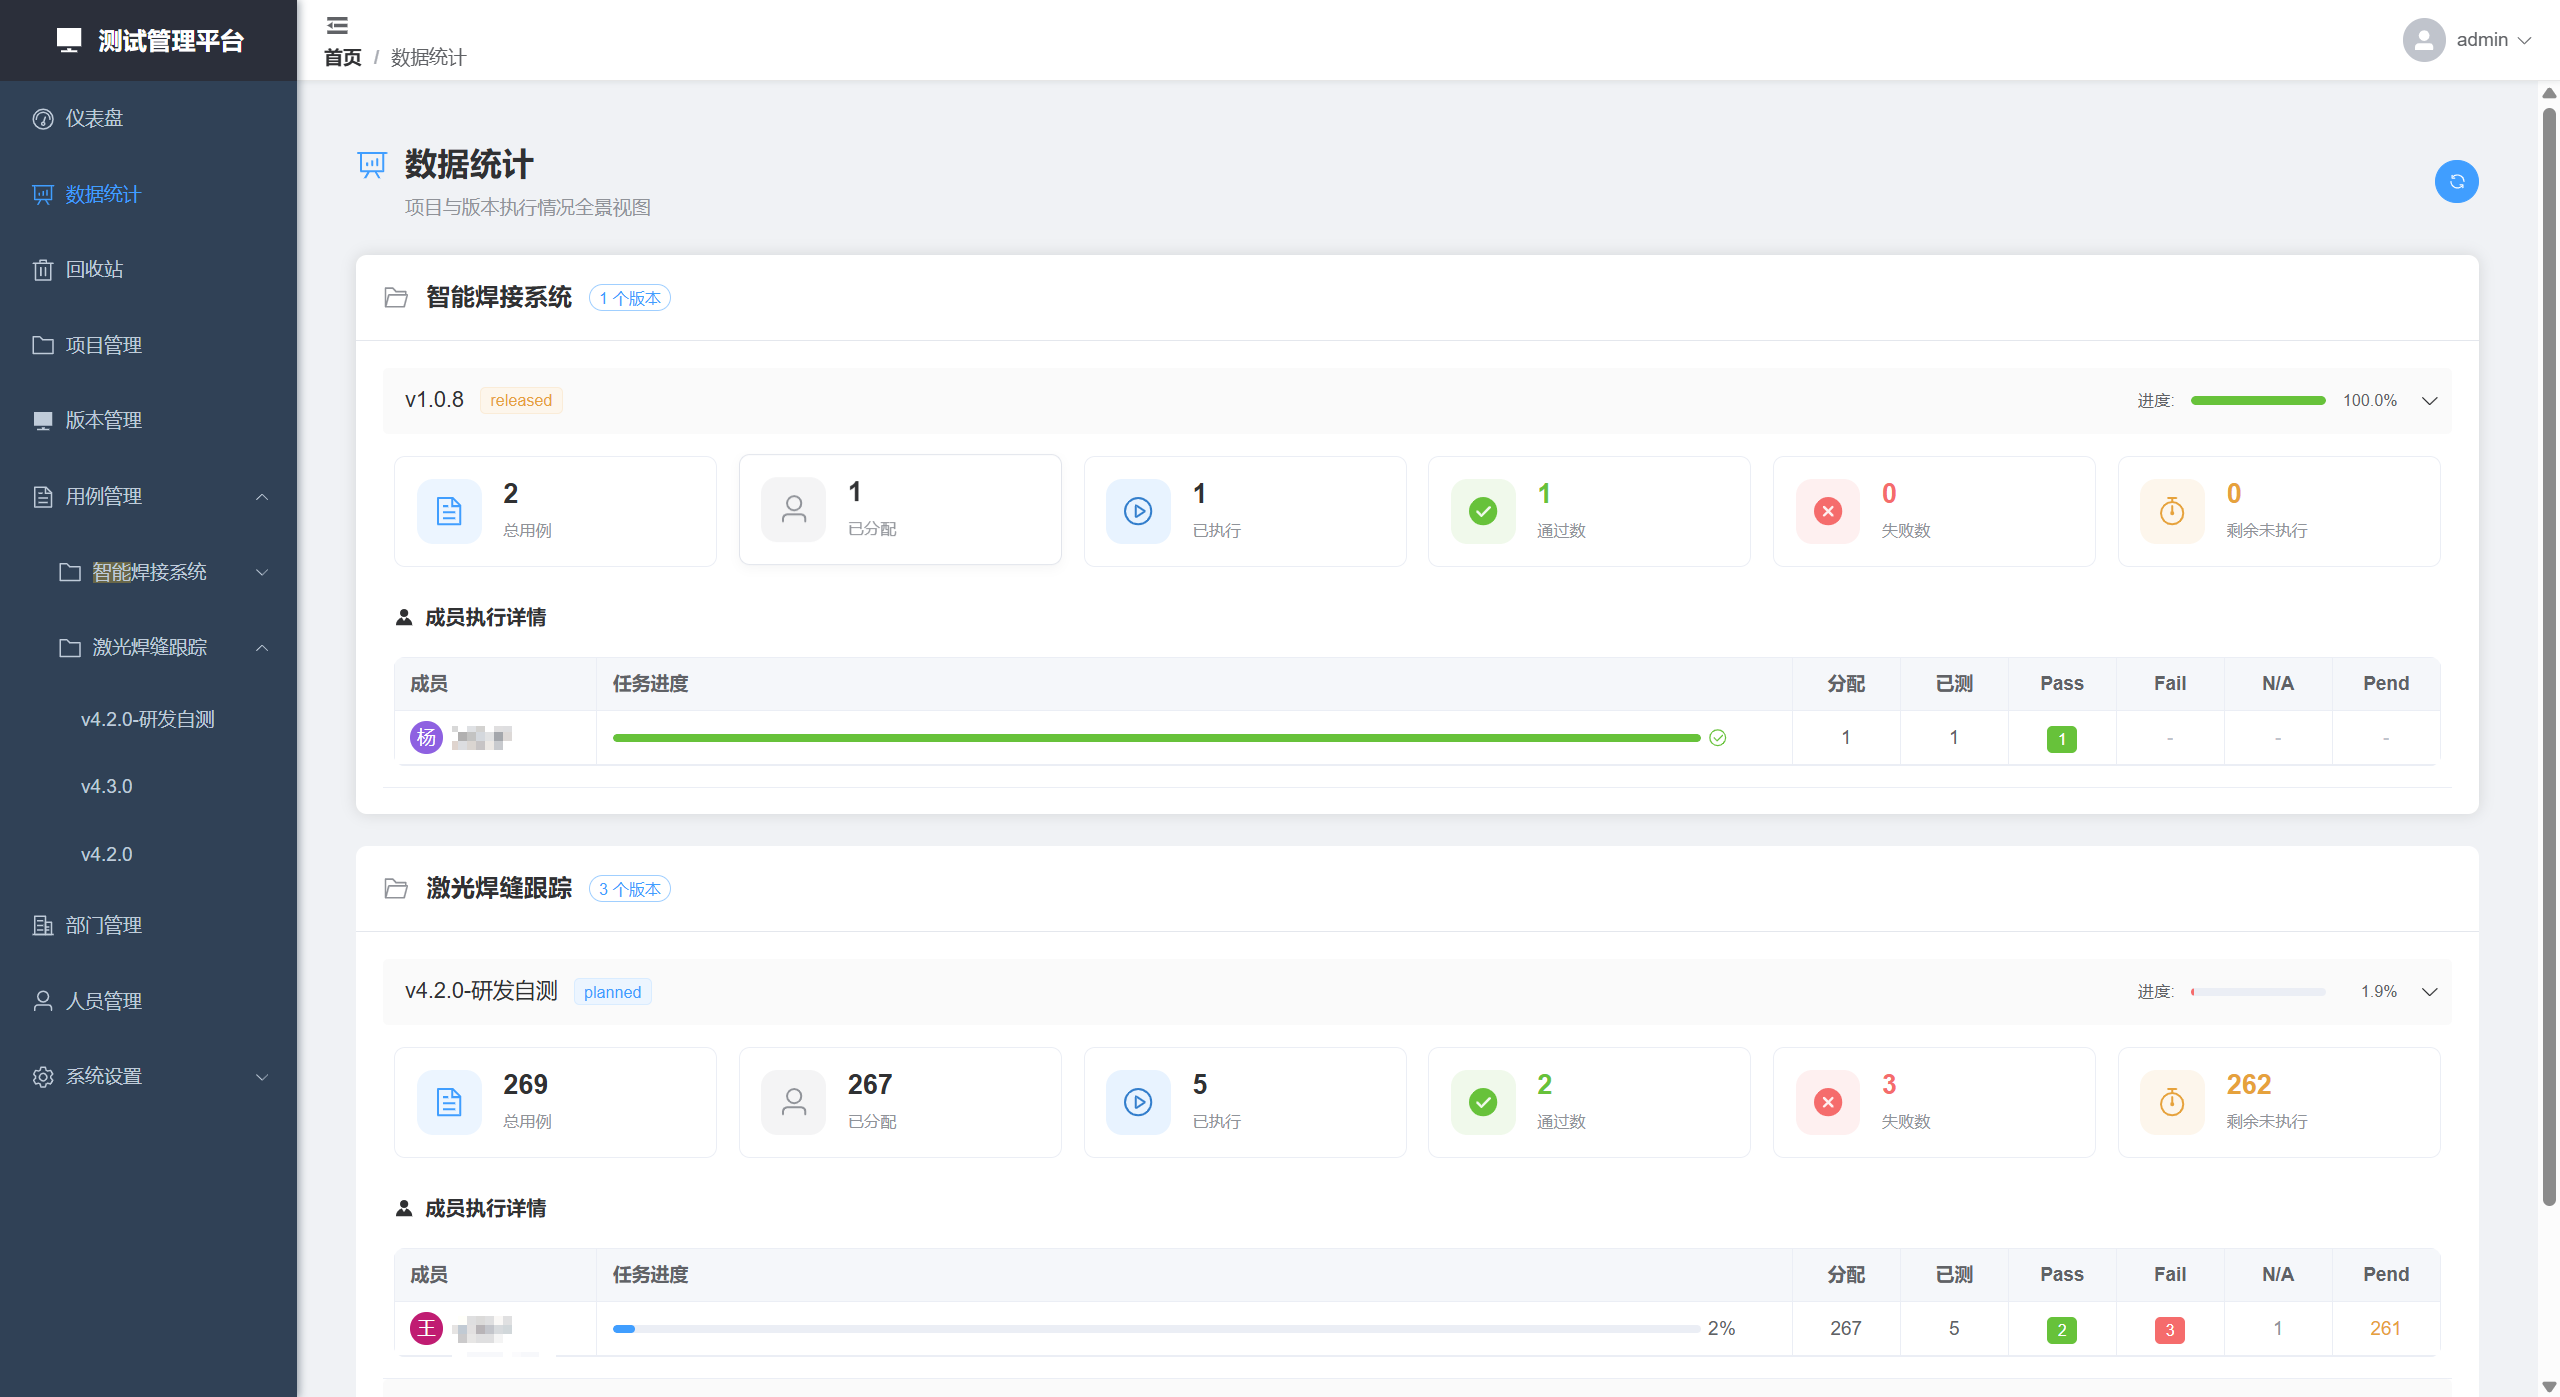Viewport: 2560px width, 1397px height.
Task: Click the admin user avatar icon
Action: click(x=2423, y=40)
